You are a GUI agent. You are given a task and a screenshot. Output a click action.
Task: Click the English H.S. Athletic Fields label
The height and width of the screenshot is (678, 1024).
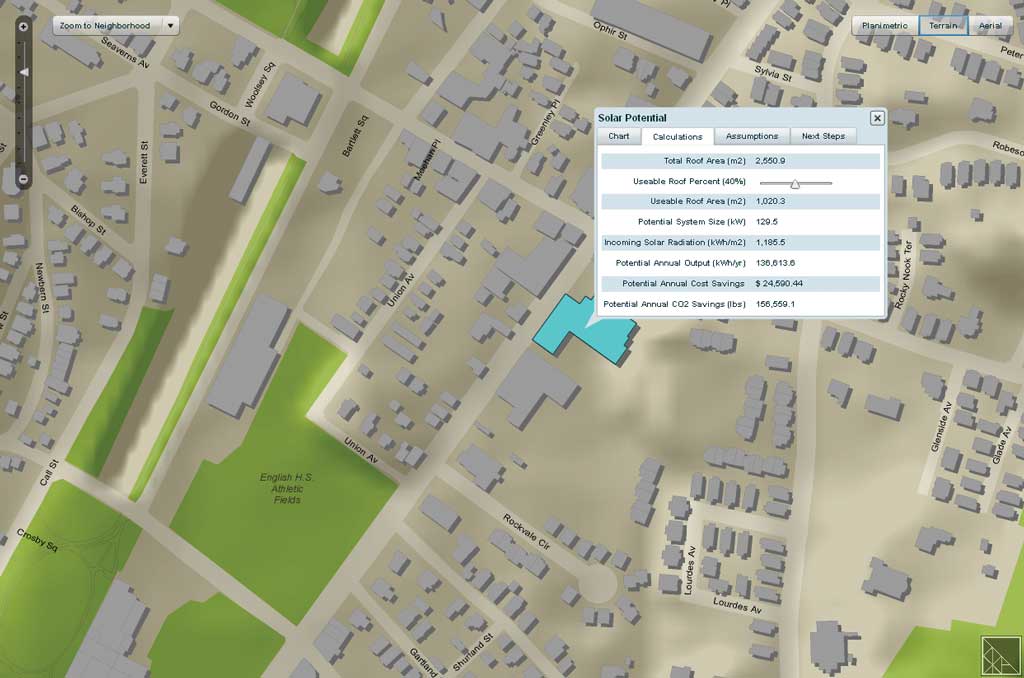click(287, 488)
